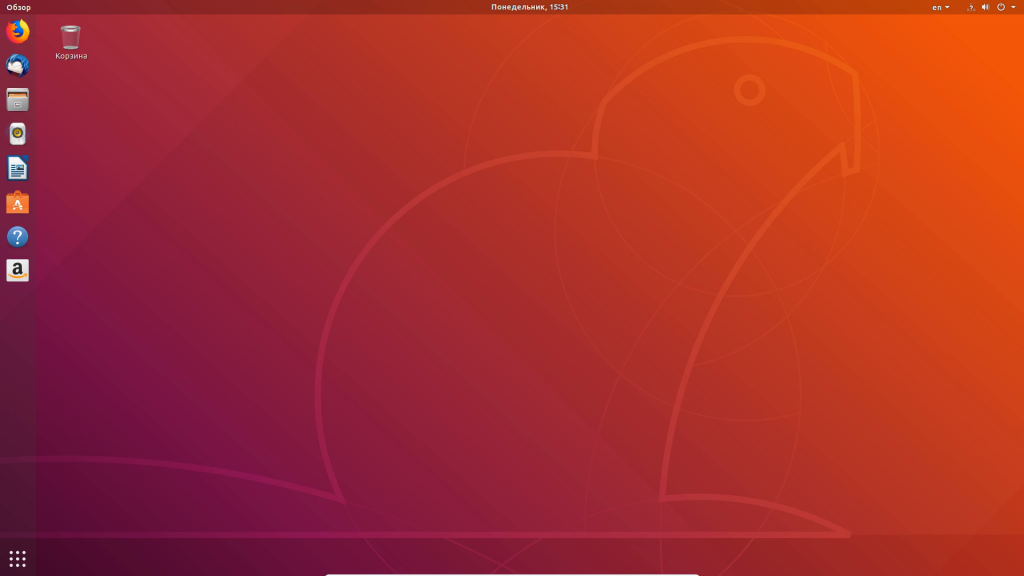This screenshot has width=1024, height=576.
Task: Click the 'en' language indicator text
Action: tap(938, 7)
